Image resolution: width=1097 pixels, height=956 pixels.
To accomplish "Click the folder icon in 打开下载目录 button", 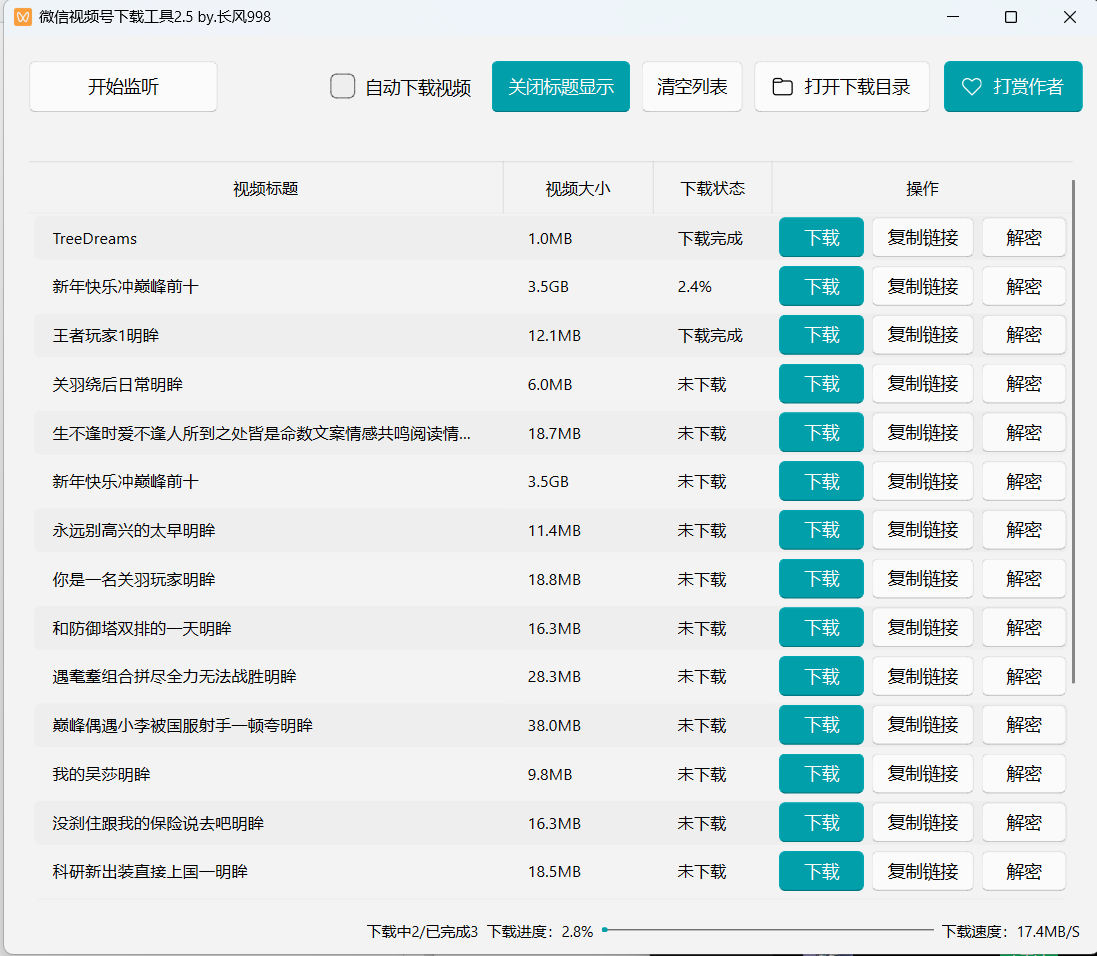I will [782, 87].
